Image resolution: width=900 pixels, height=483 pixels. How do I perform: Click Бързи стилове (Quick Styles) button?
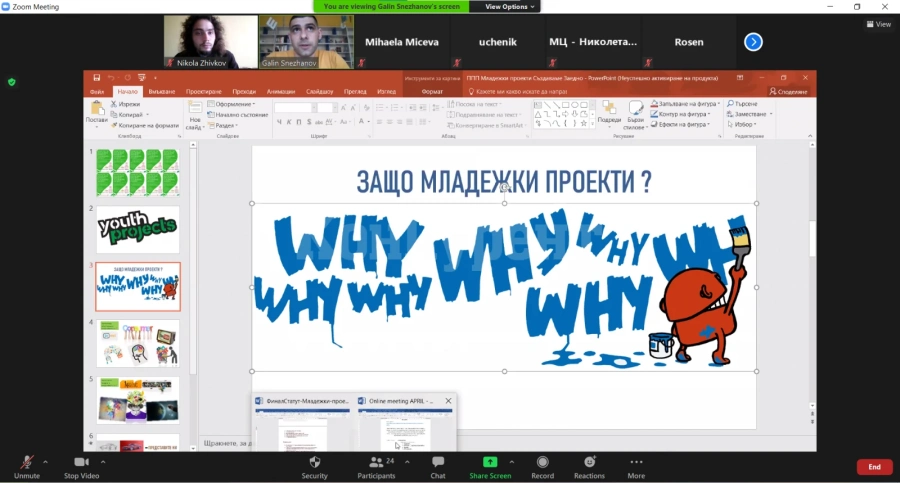(x=635, y=115)
